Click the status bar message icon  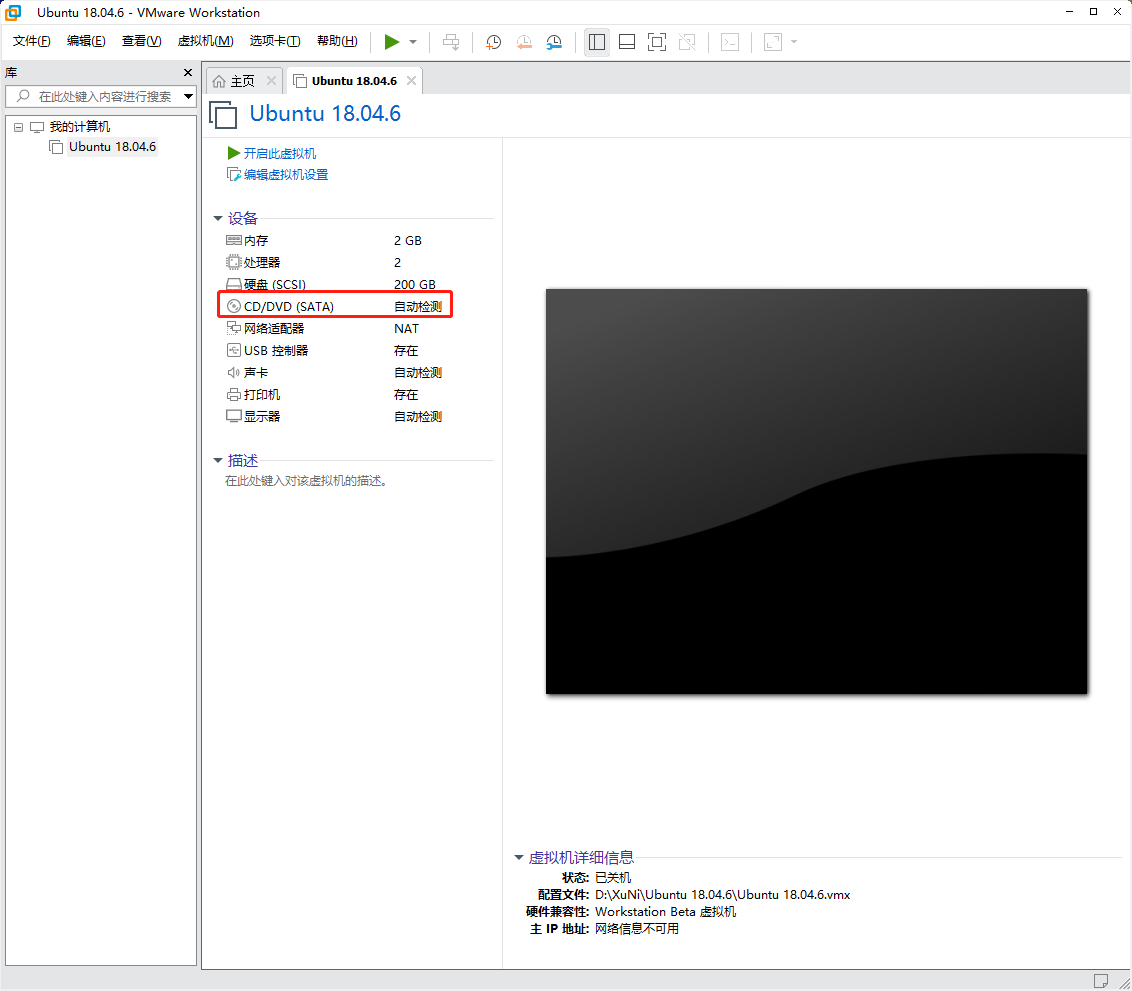[1101, 980]
